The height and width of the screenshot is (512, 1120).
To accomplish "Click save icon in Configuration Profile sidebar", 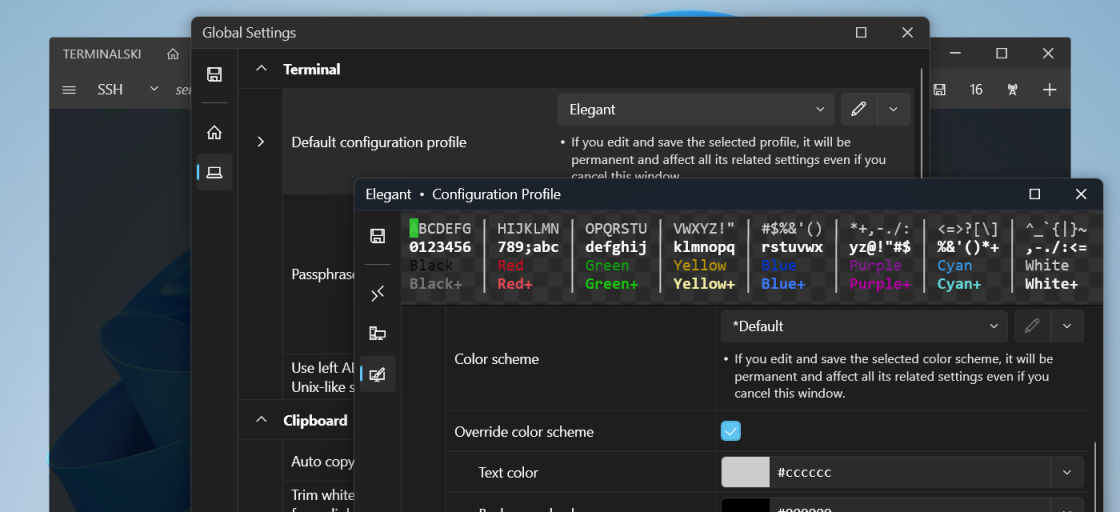I will [x=378, y=236].
